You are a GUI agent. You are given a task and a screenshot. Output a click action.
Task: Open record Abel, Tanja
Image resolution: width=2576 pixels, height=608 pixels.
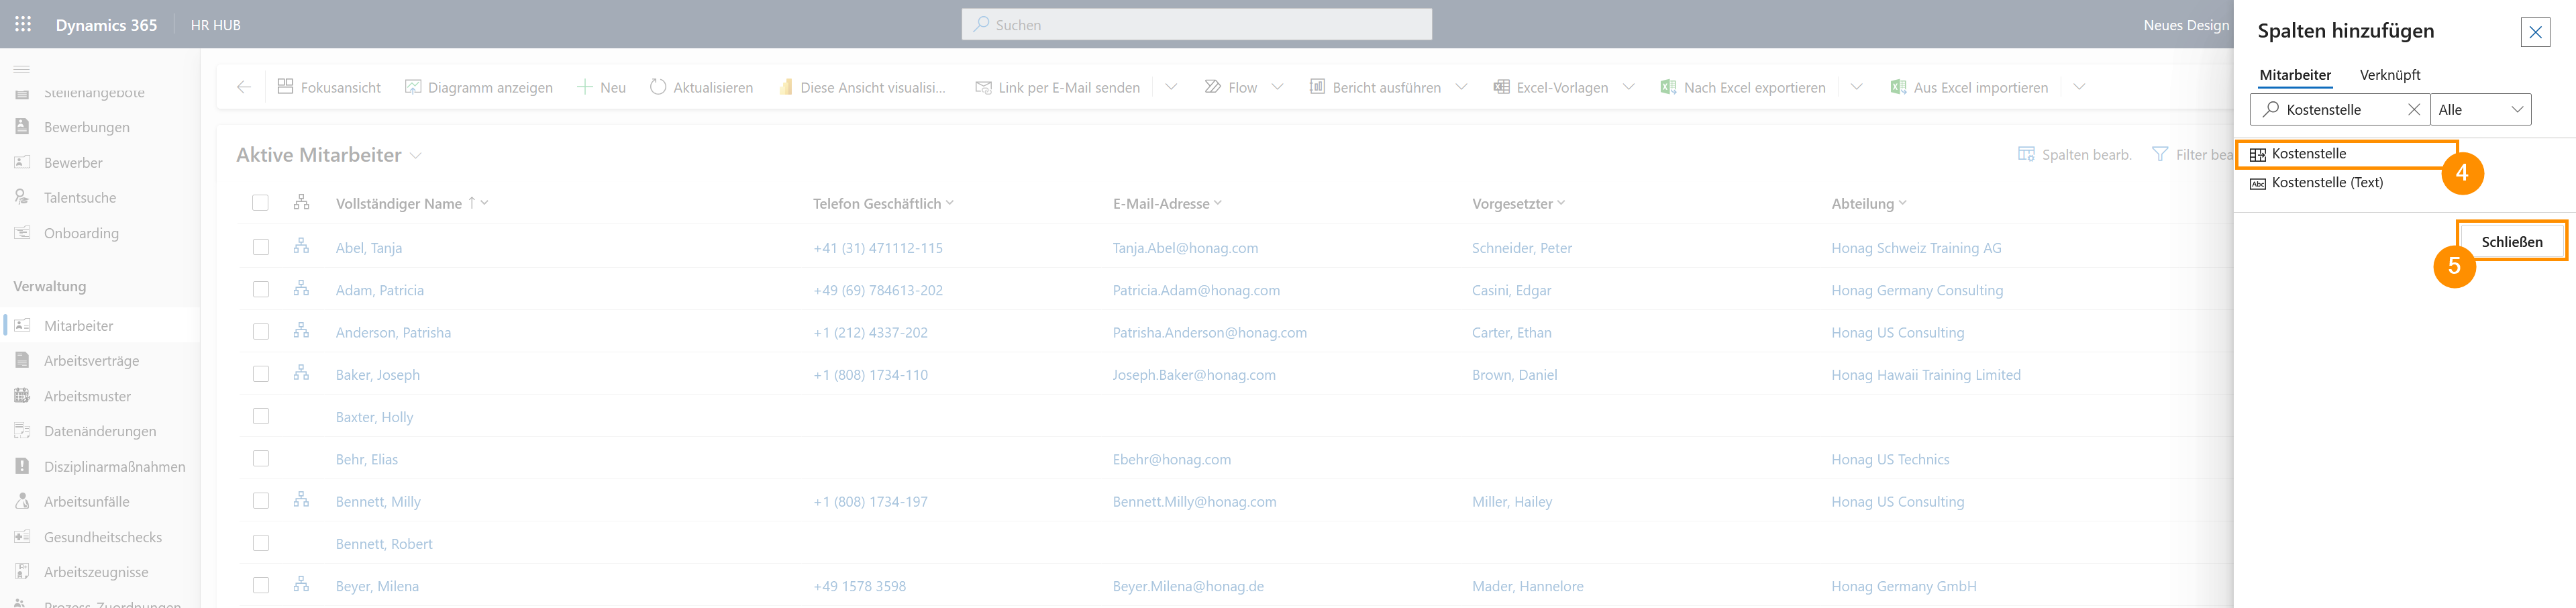pyautogui.click(x=368, y=248)
